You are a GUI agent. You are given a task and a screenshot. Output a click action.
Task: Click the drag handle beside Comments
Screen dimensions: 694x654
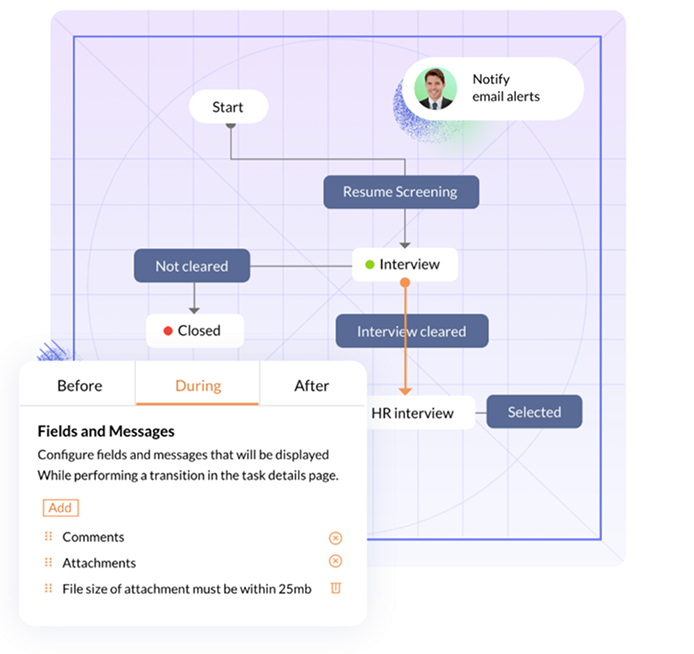tap(48, 537)
